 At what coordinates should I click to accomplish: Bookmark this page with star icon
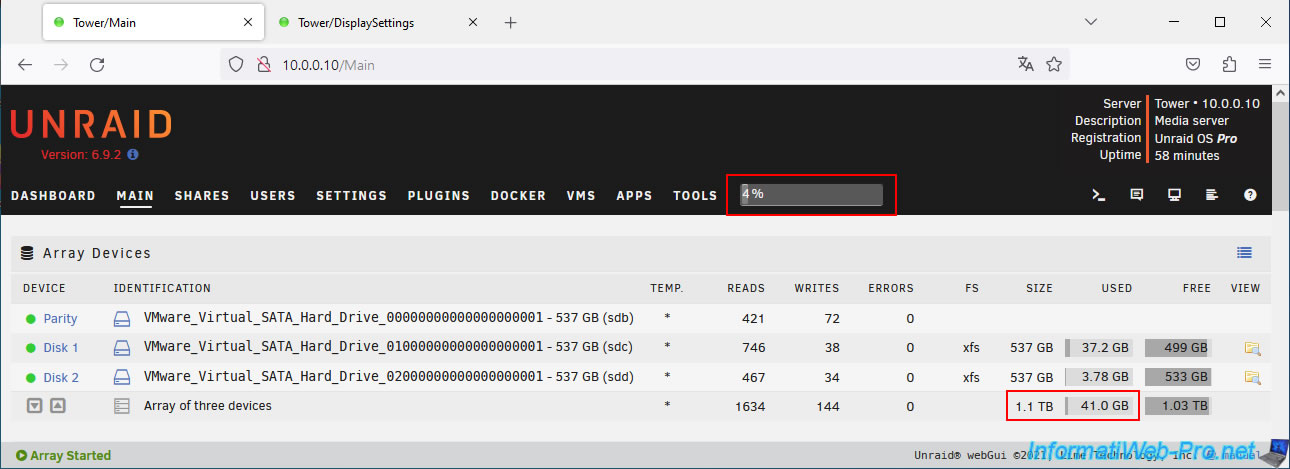tap(1053, 64)
